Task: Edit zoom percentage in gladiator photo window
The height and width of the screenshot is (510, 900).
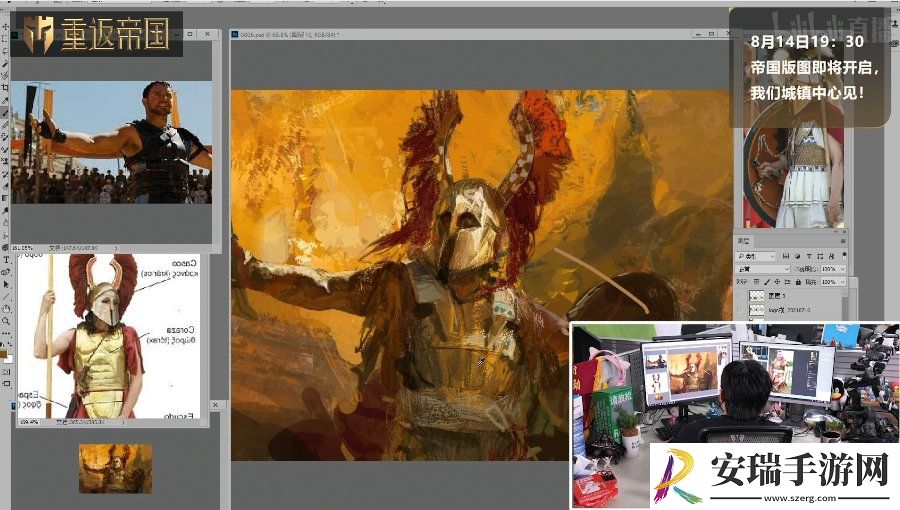Action: (x=22, y=248)
